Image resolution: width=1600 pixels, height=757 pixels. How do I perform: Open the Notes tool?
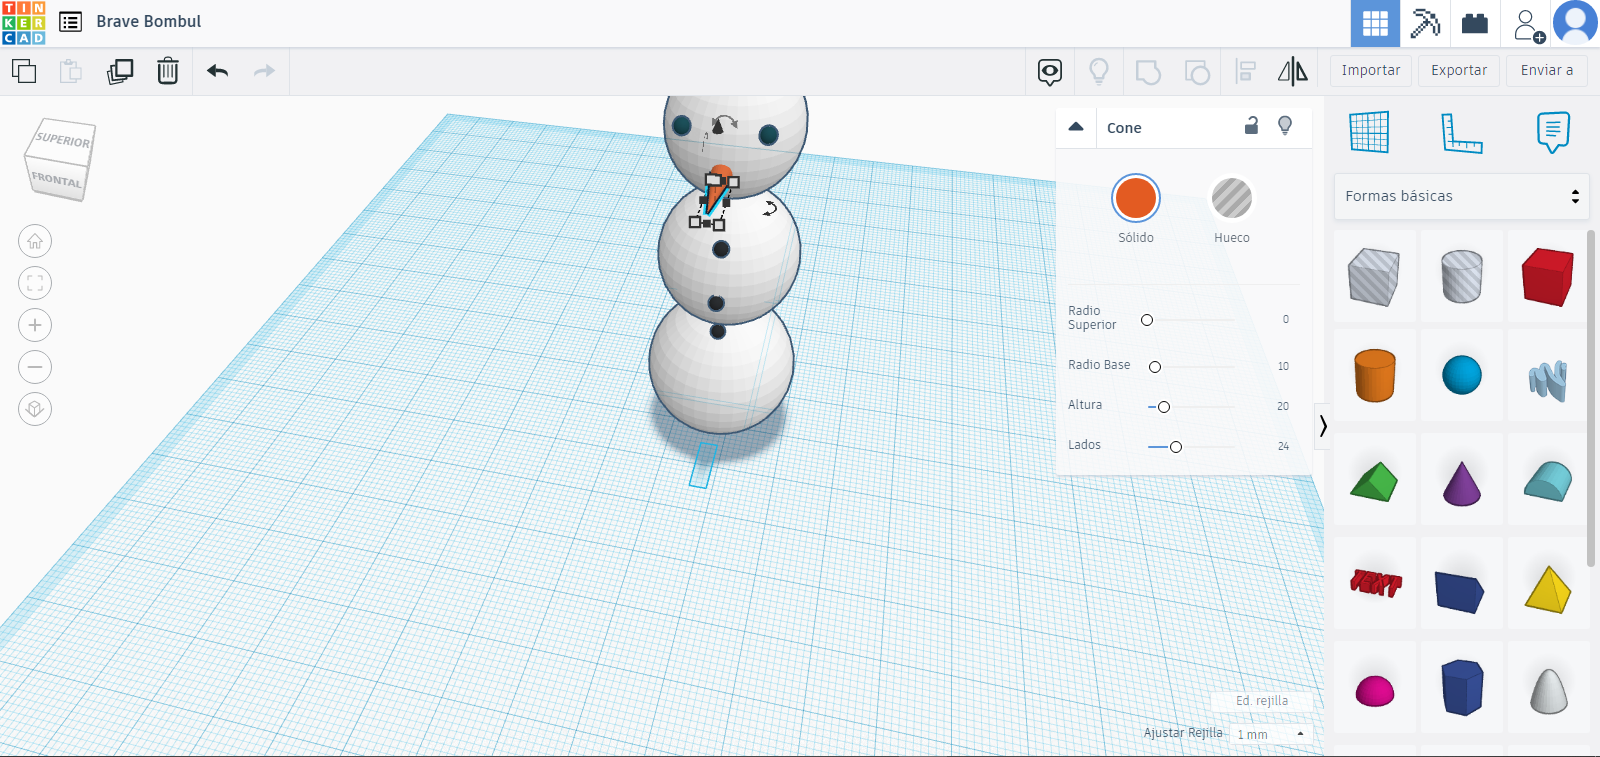click(1553, 132)
